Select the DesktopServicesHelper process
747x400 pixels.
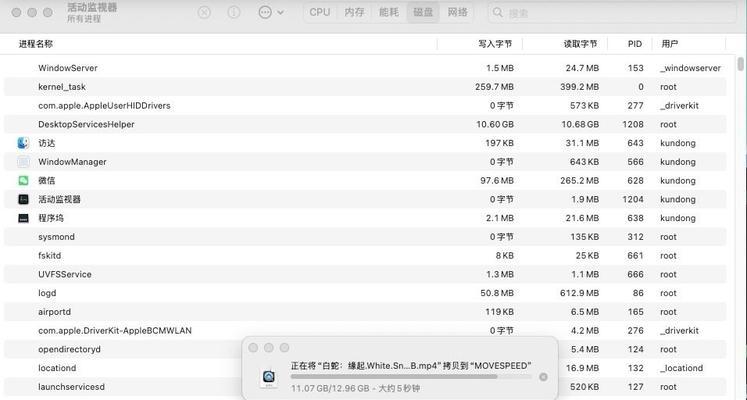pyautogui.click(x=365, y=124)
